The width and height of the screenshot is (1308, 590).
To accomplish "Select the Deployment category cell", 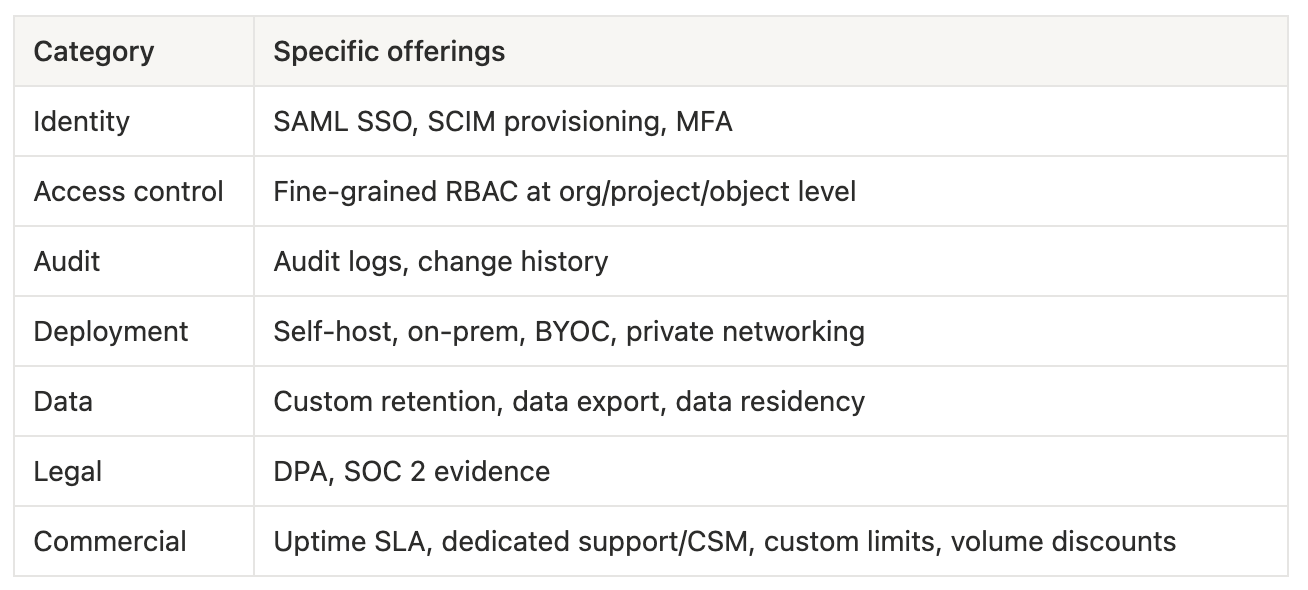I will [x=134, y=331].
